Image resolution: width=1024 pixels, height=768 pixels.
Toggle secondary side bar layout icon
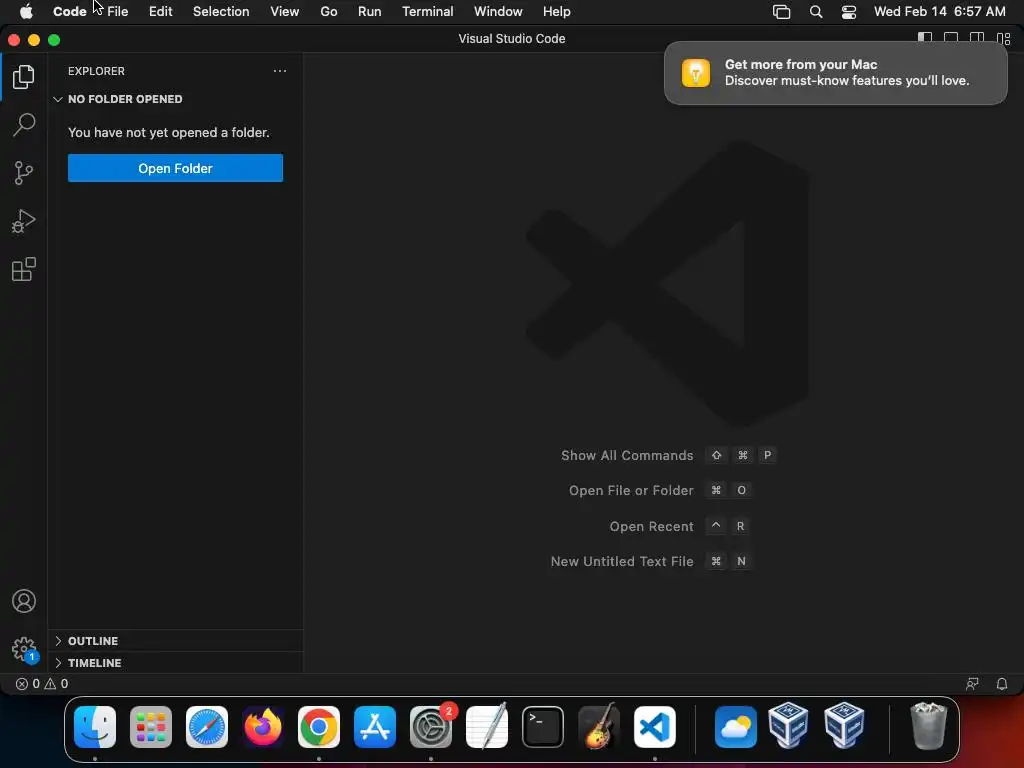(977, 39)
